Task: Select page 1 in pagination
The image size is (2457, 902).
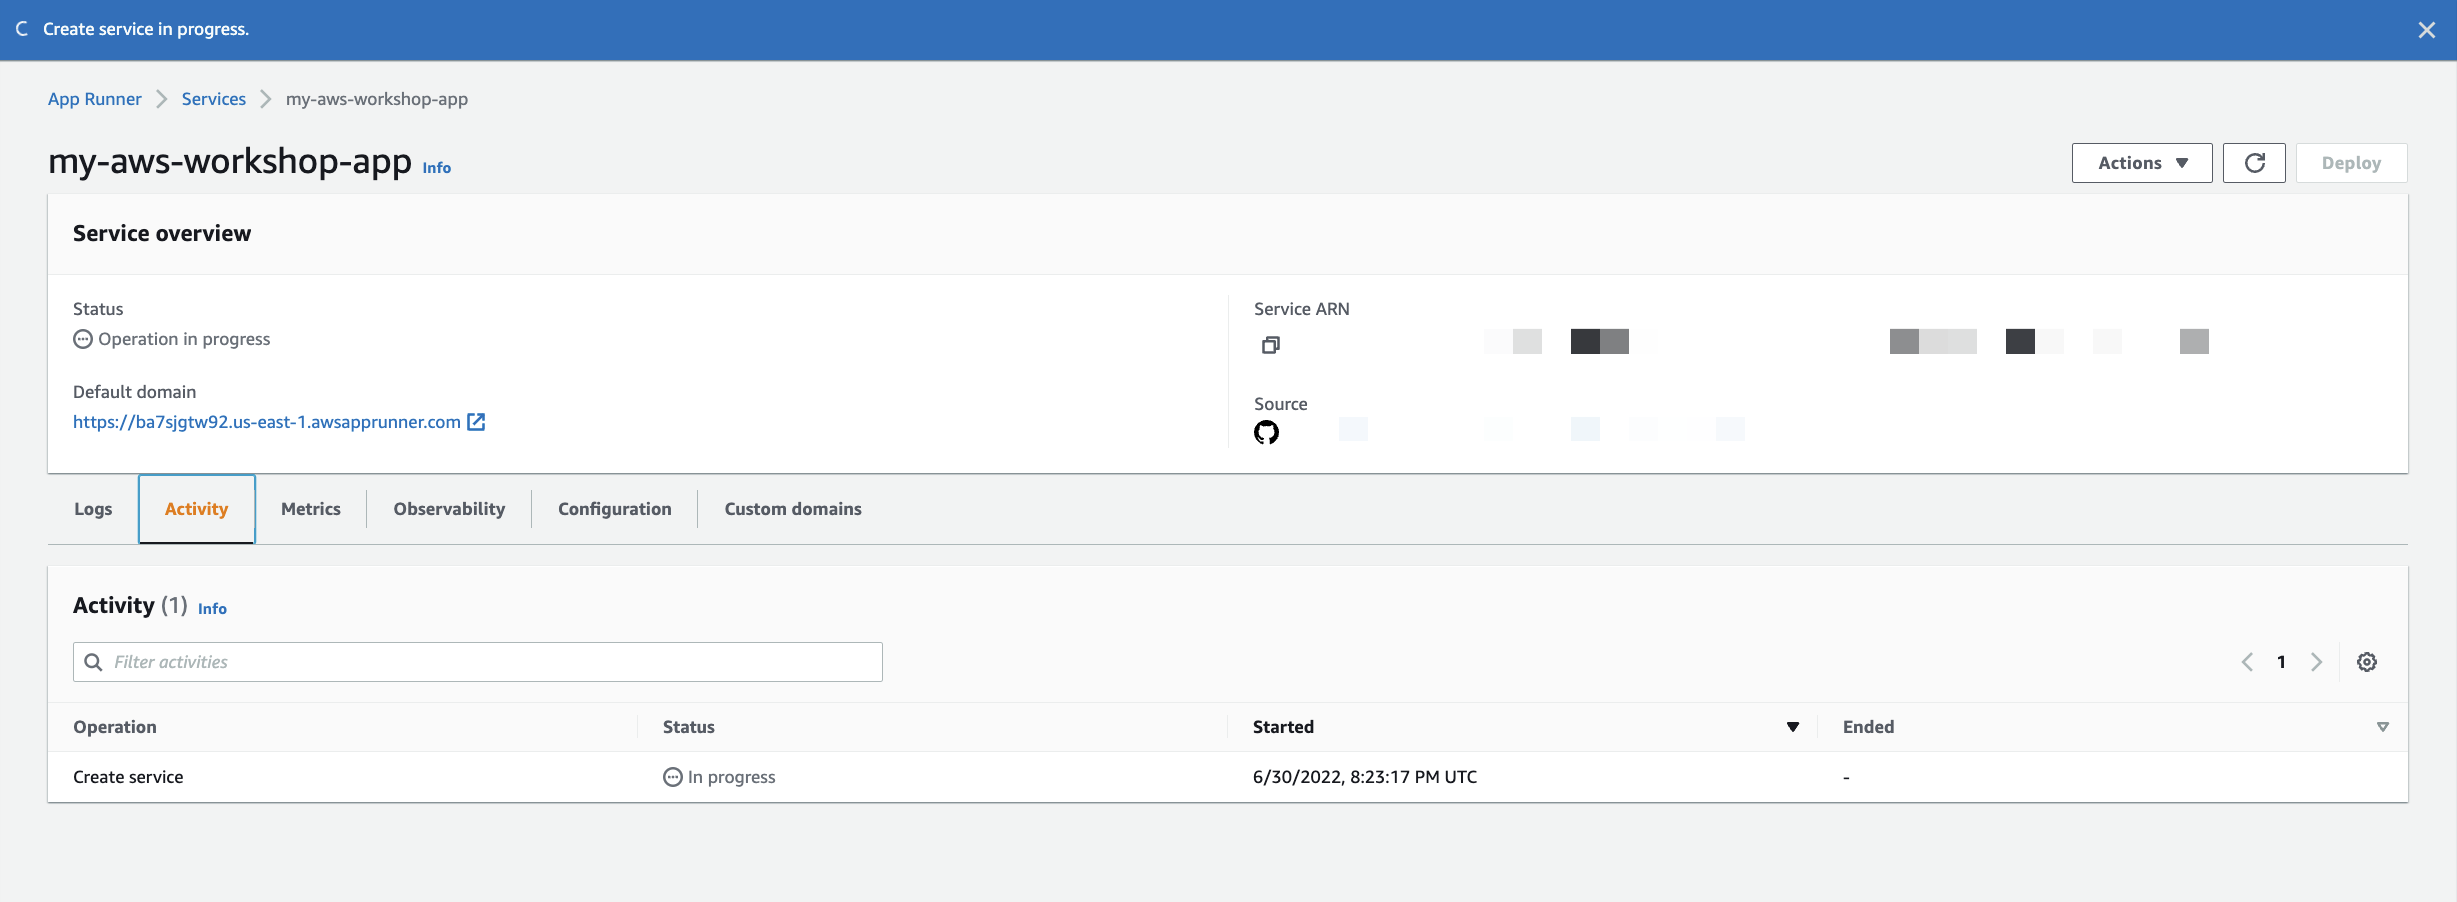Action: coord(2281,662)
